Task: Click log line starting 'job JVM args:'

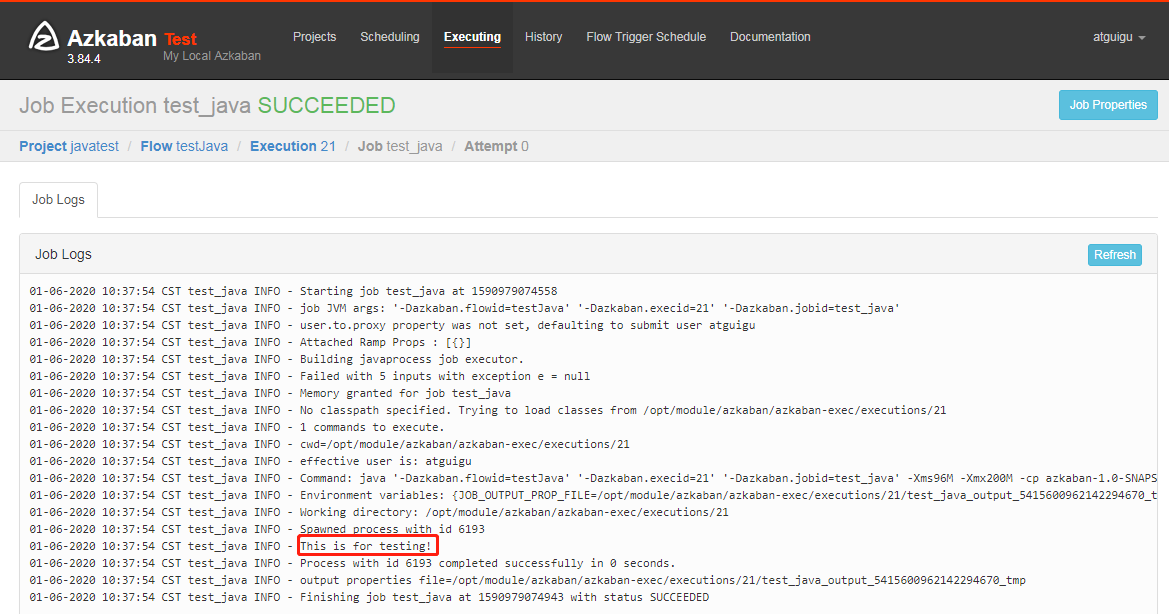Action: click(464, 308)
